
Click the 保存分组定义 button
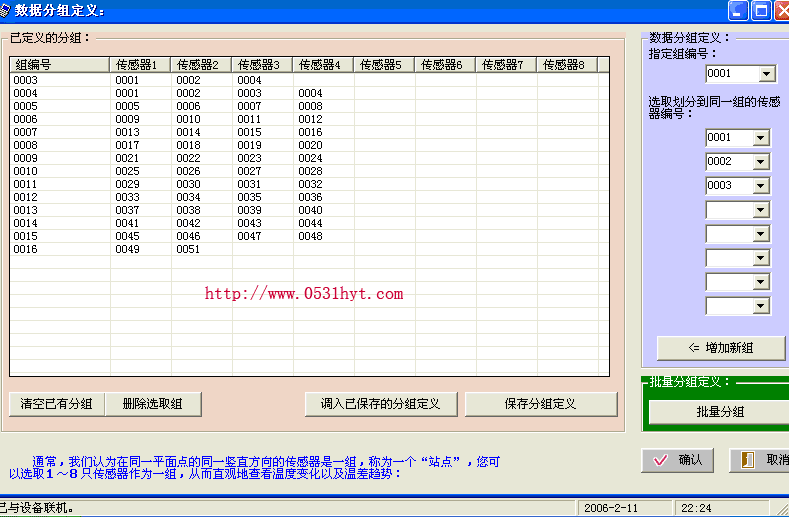coord(541,404)
